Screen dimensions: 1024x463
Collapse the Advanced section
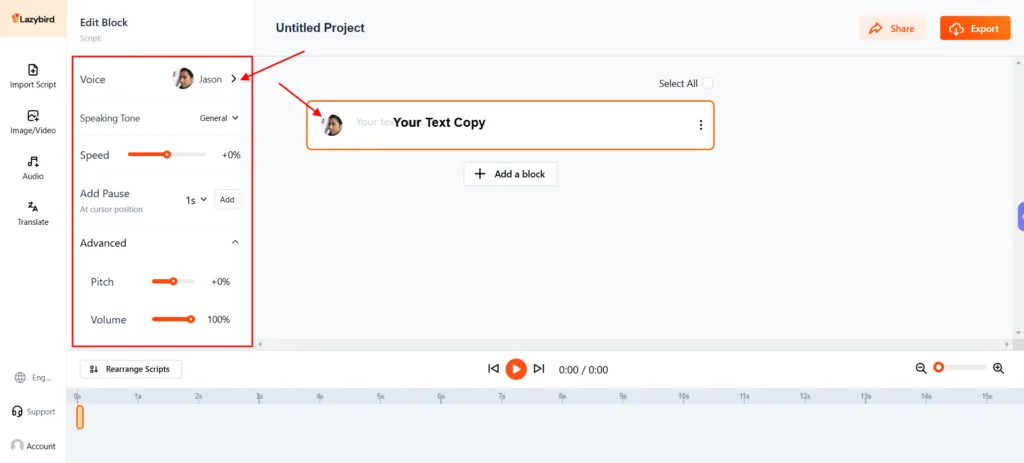point(235,243)
